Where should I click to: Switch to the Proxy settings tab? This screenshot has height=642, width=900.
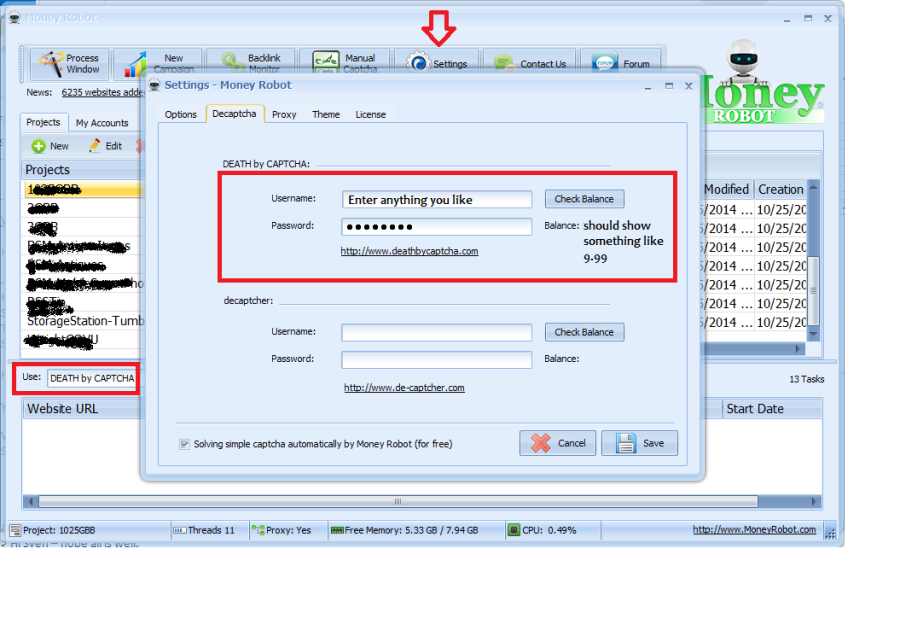pos(284,115)
